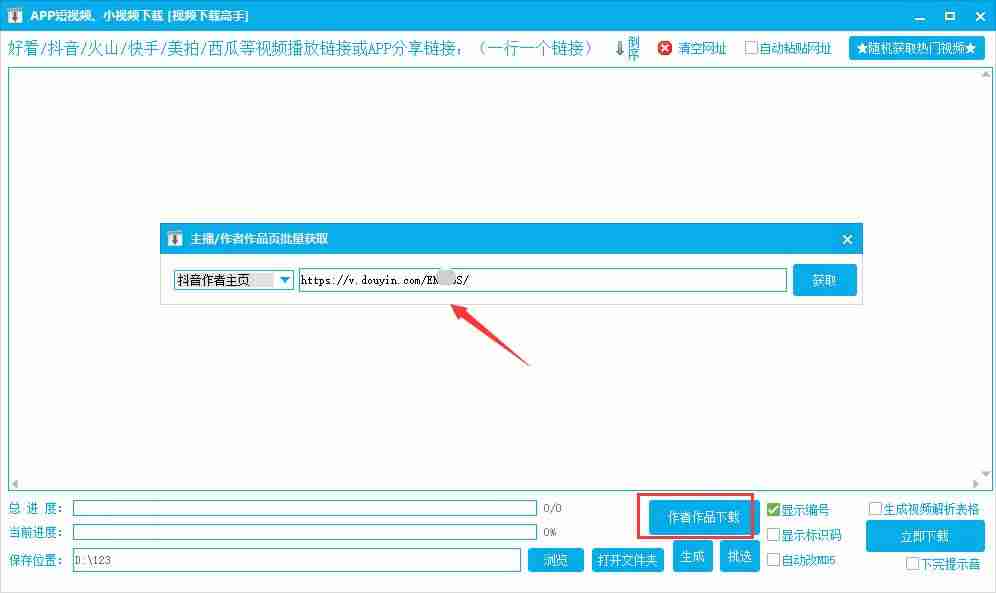Toggle the 下完提示音 checkbox
Image resolution: width=996 pixels, height=593 pixels.
tap(912, 563)
